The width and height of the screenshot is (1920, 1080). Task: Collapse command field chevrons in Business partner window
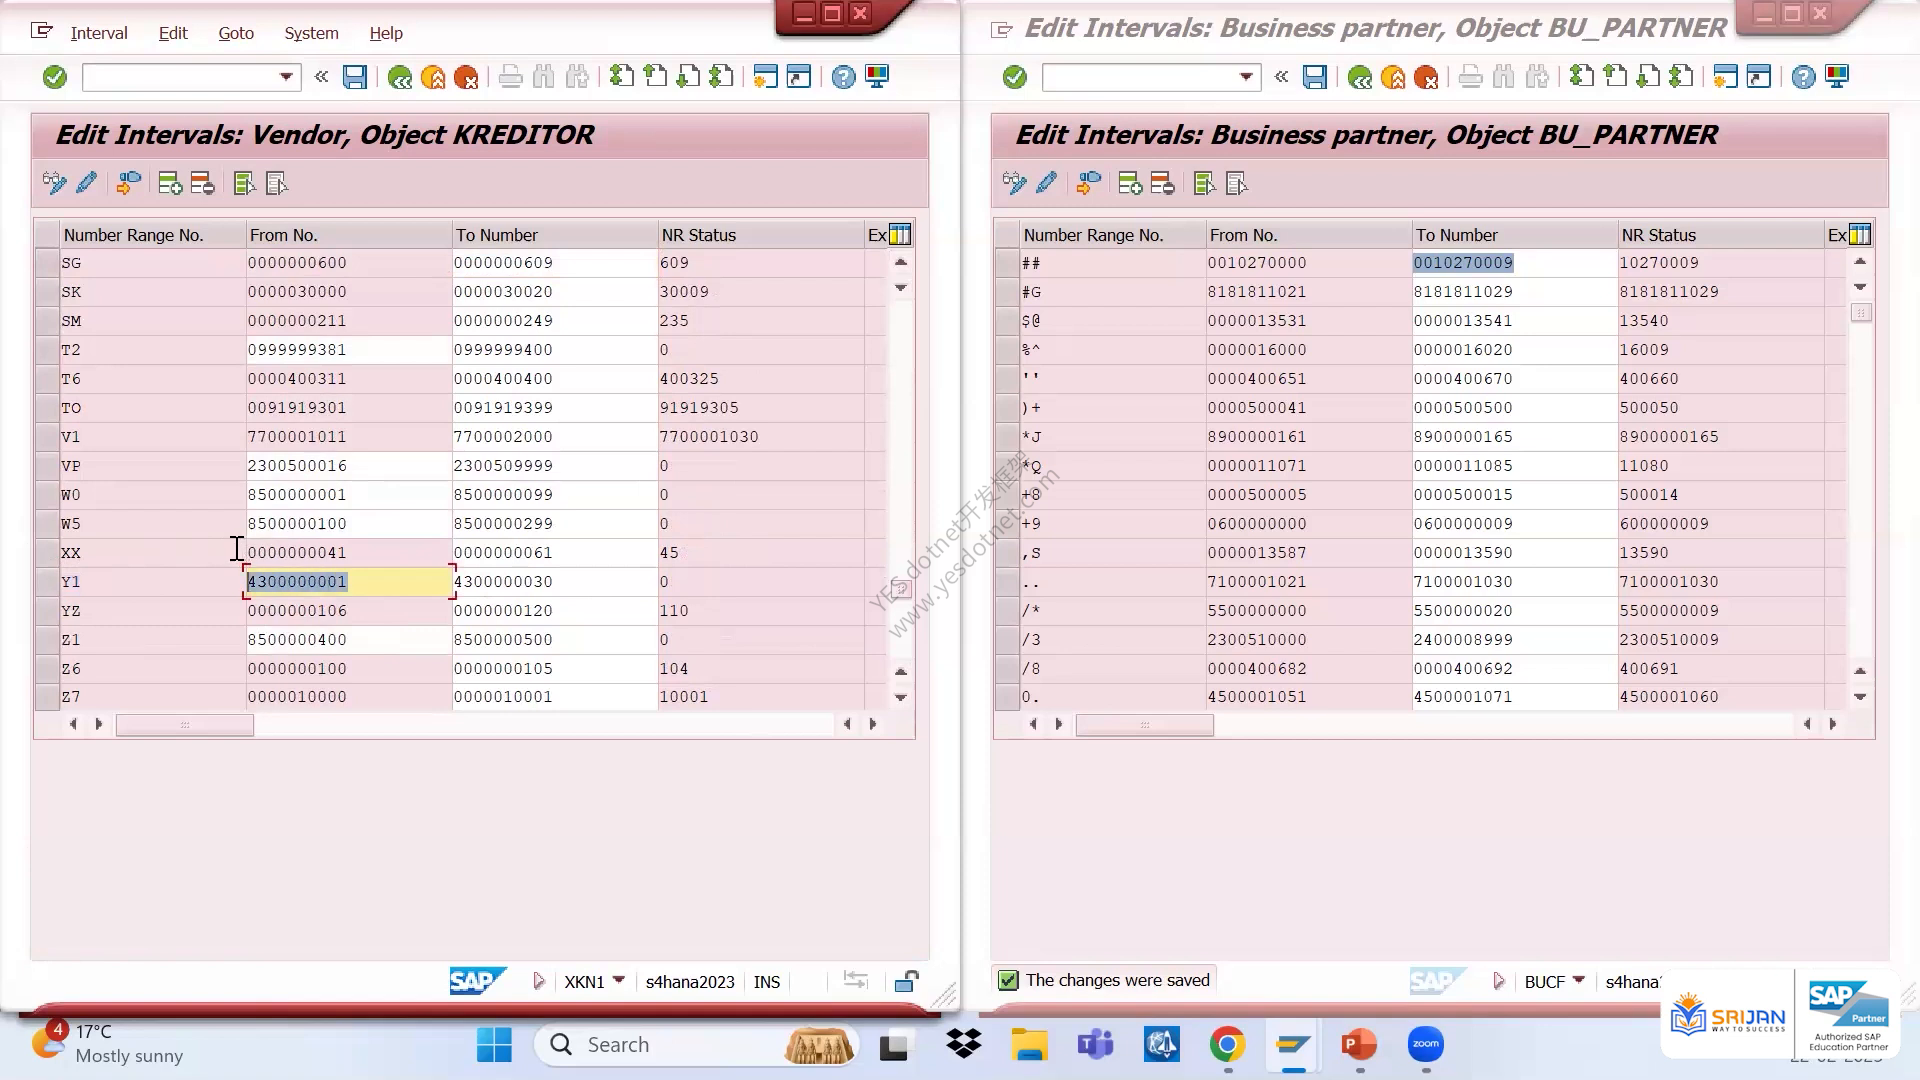pyautogui.click(x=1281, y=76)
